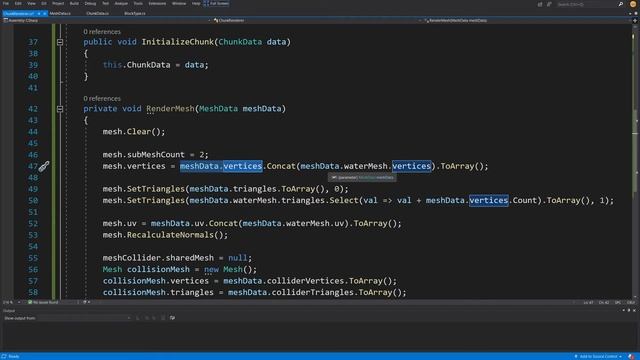
Task: Click the Live Share icon beside the search box
Action: (x=540, y=4)
